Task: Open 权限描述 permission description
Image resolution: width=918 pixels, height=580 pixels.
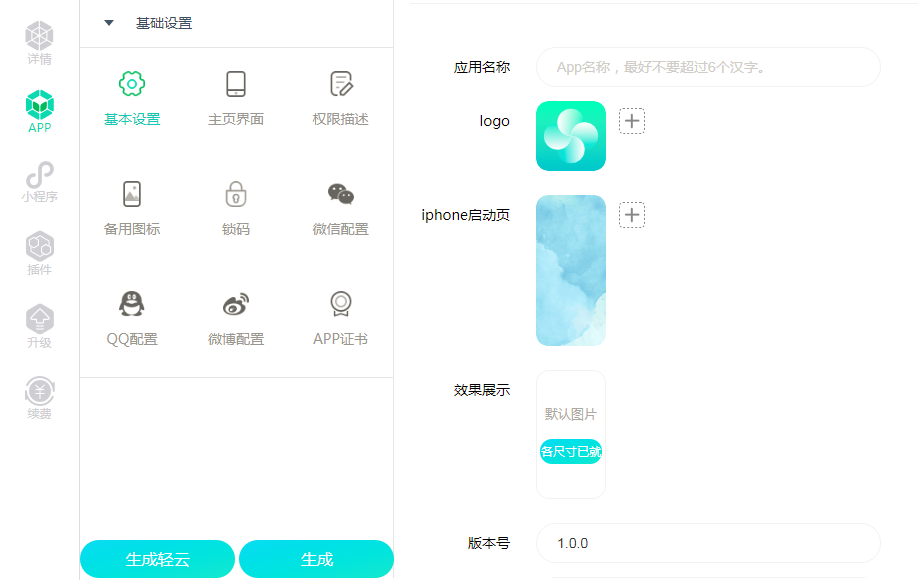Action: pos(340,98)
